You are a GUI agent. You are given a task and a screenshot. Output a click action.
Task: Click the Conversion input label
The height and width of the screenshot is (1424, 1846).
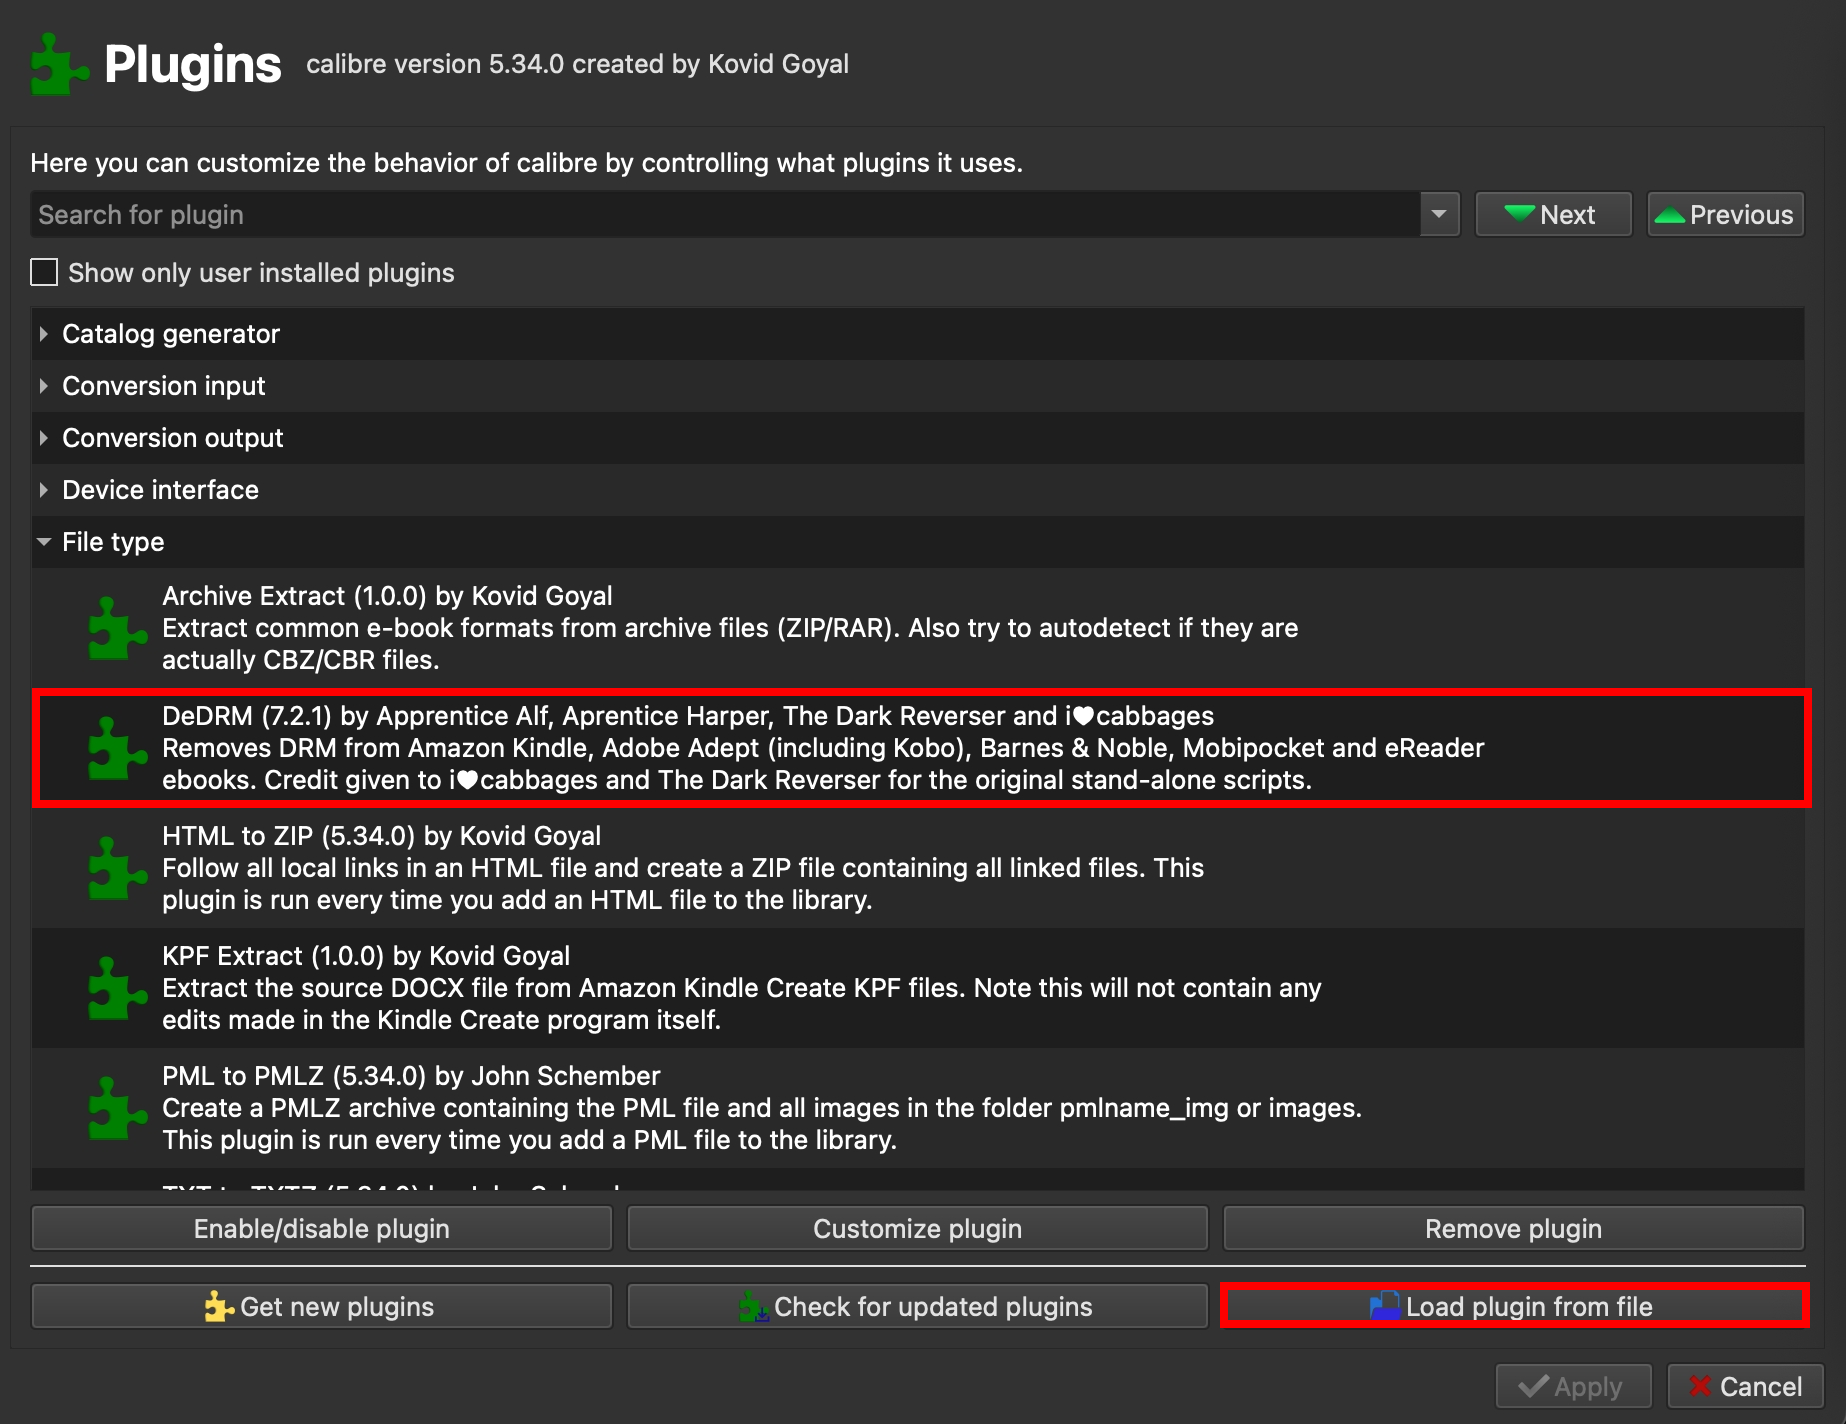click(164, 386)
